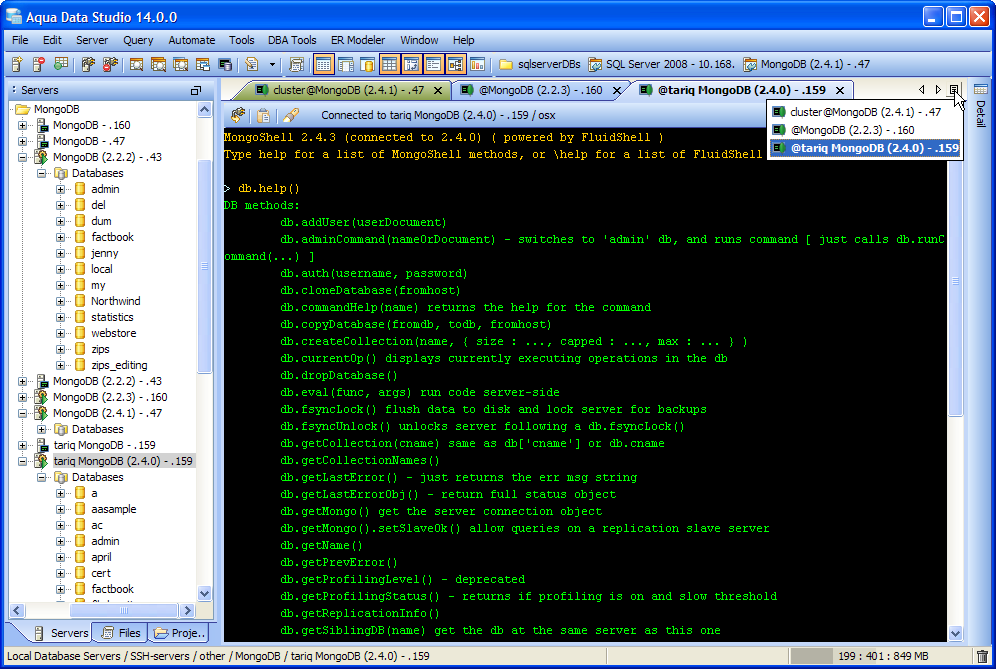Viewport: 996px width, 669px height.
Task: Click the memory usage bar 199 : 401 : 849 MB
Action: (880, 656)
